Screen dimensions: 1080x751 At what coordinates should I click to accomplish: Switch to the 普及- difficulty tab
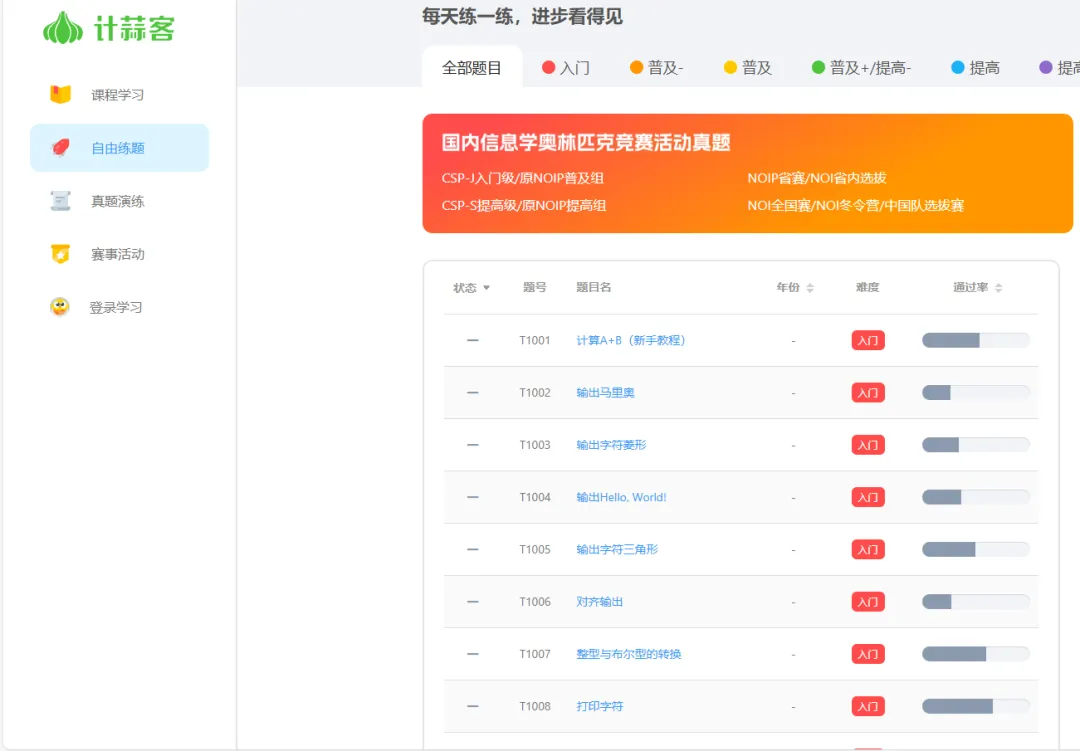pyautogui.click(x=657, y=68)
